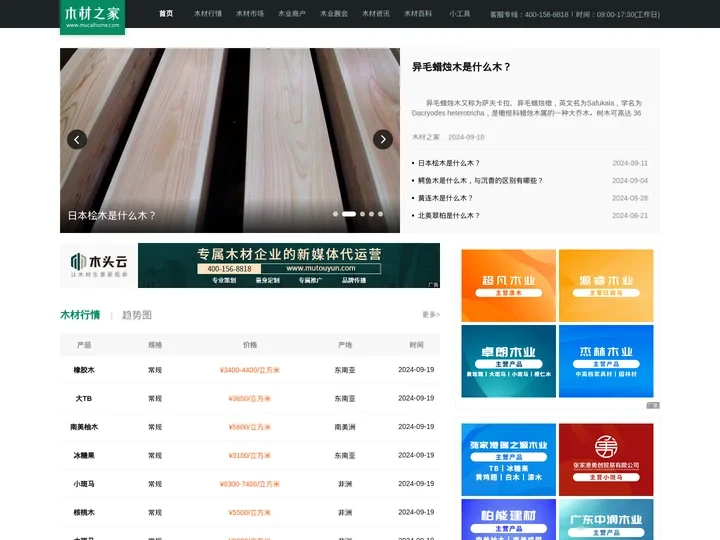Click price ¥3400-4400/立方米
The height and width of the screenshot is (540, 720).
[250, 370]
